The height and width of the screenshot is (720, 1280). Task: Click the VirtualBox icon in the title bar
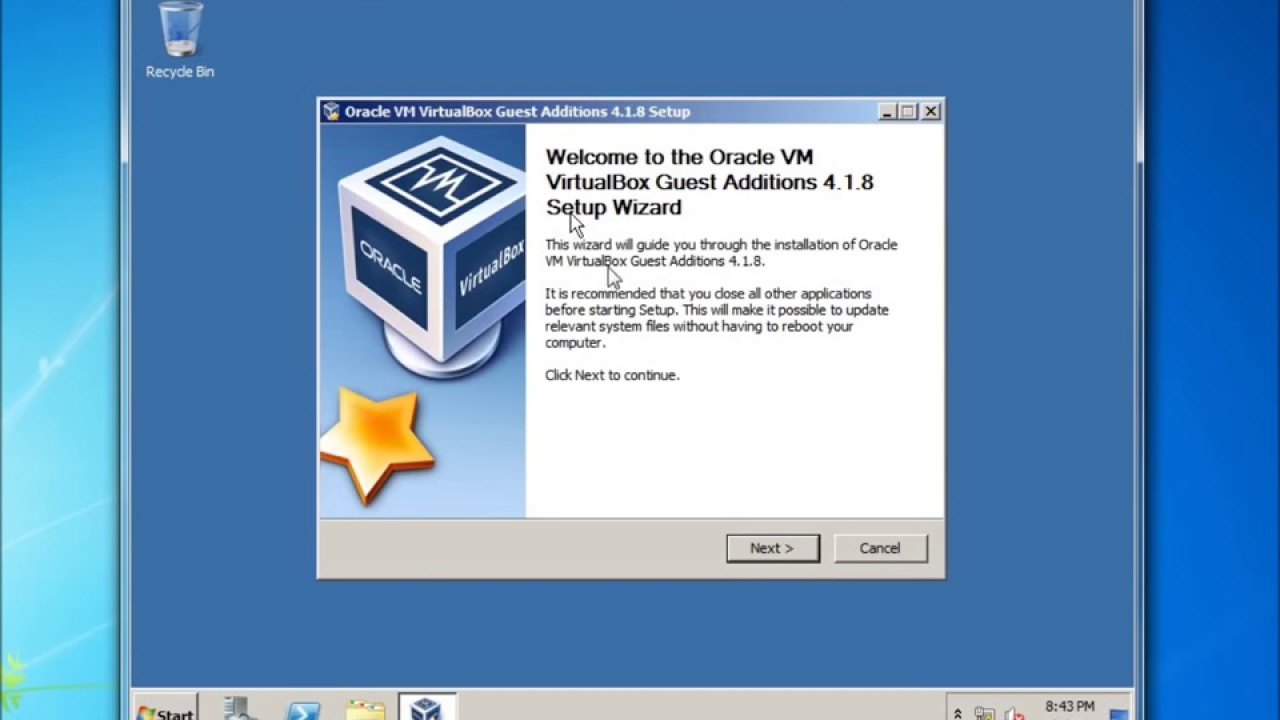point(332,111)
